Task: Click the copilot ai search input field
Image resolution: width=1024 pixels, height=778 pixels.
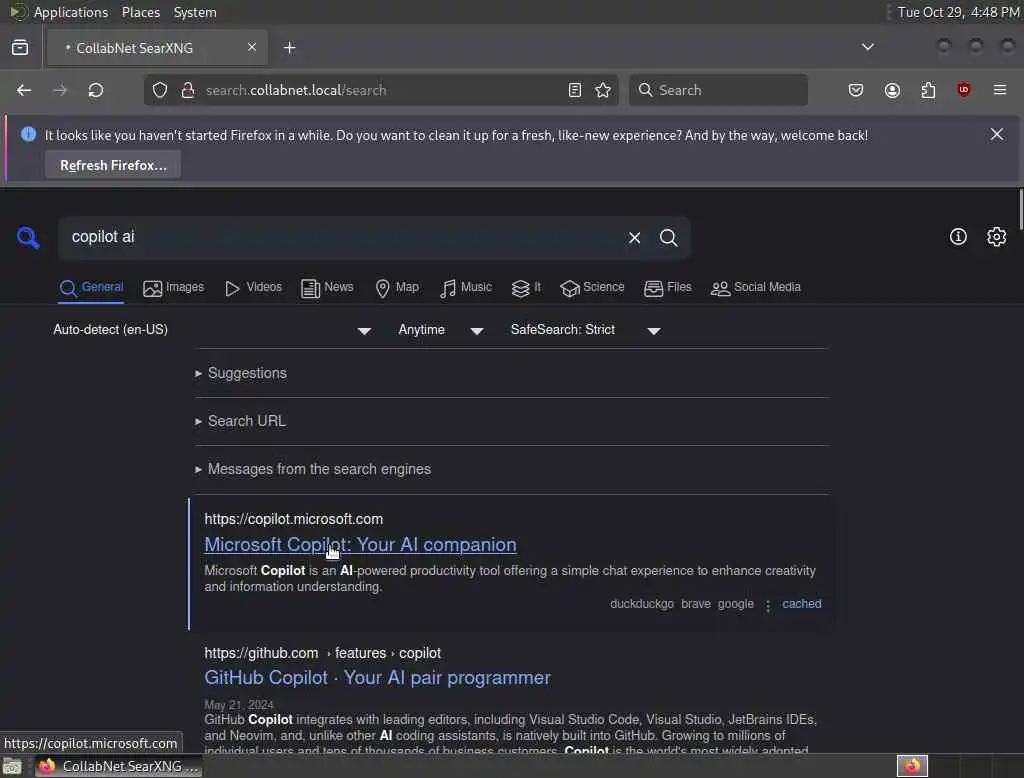Action: 343,237
